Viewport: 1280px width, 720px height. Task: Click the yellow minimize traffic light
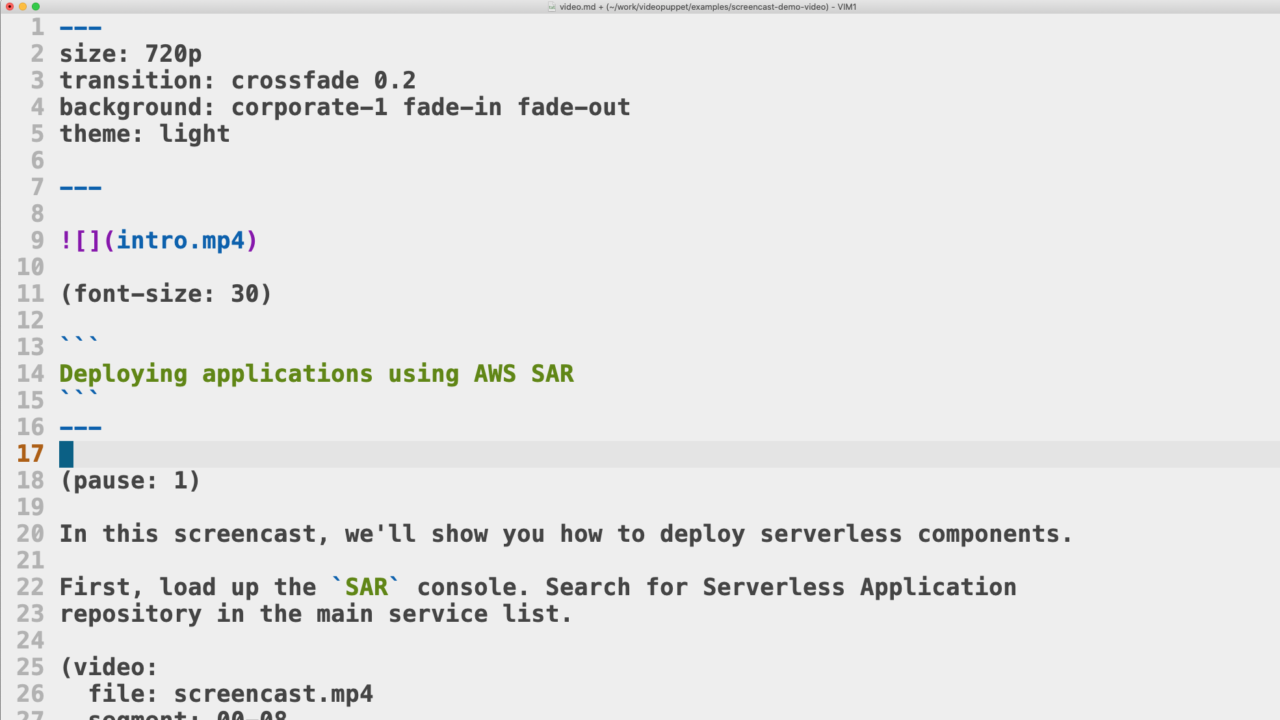(22, 7)
